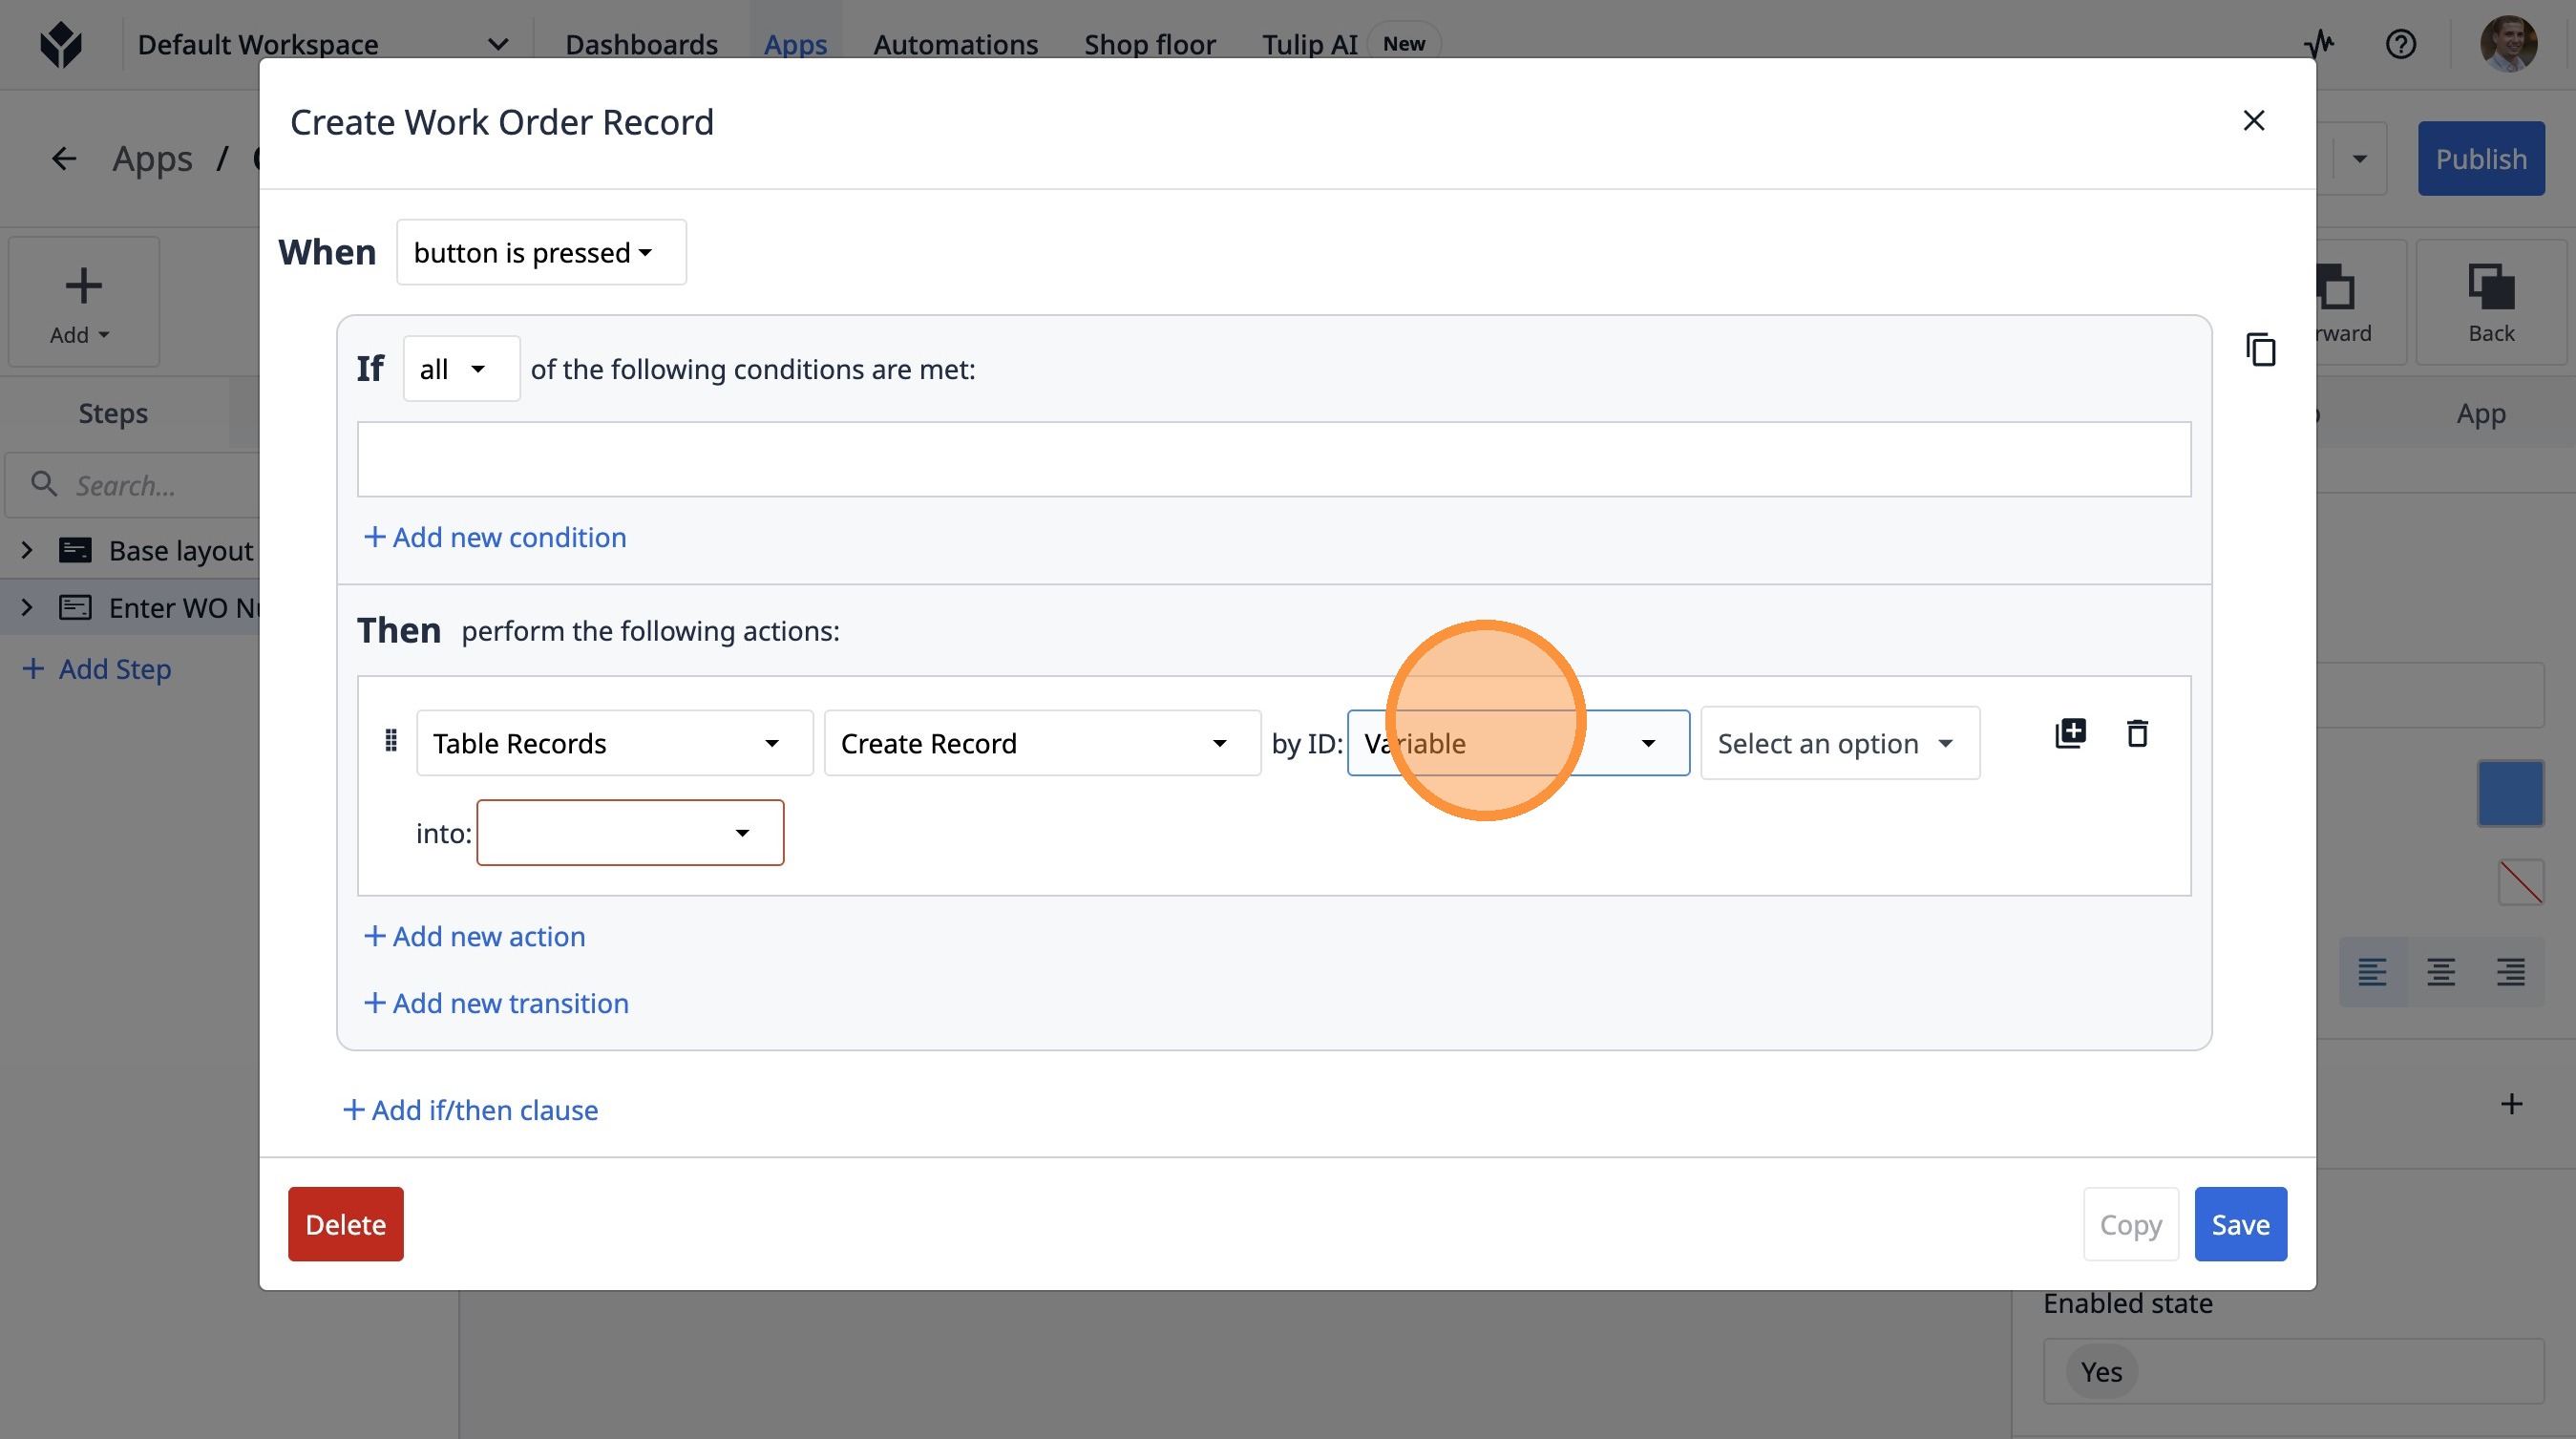Screen dimensions: 2576x1439
Task: Click the blue color swatch
Action: 2510,793
